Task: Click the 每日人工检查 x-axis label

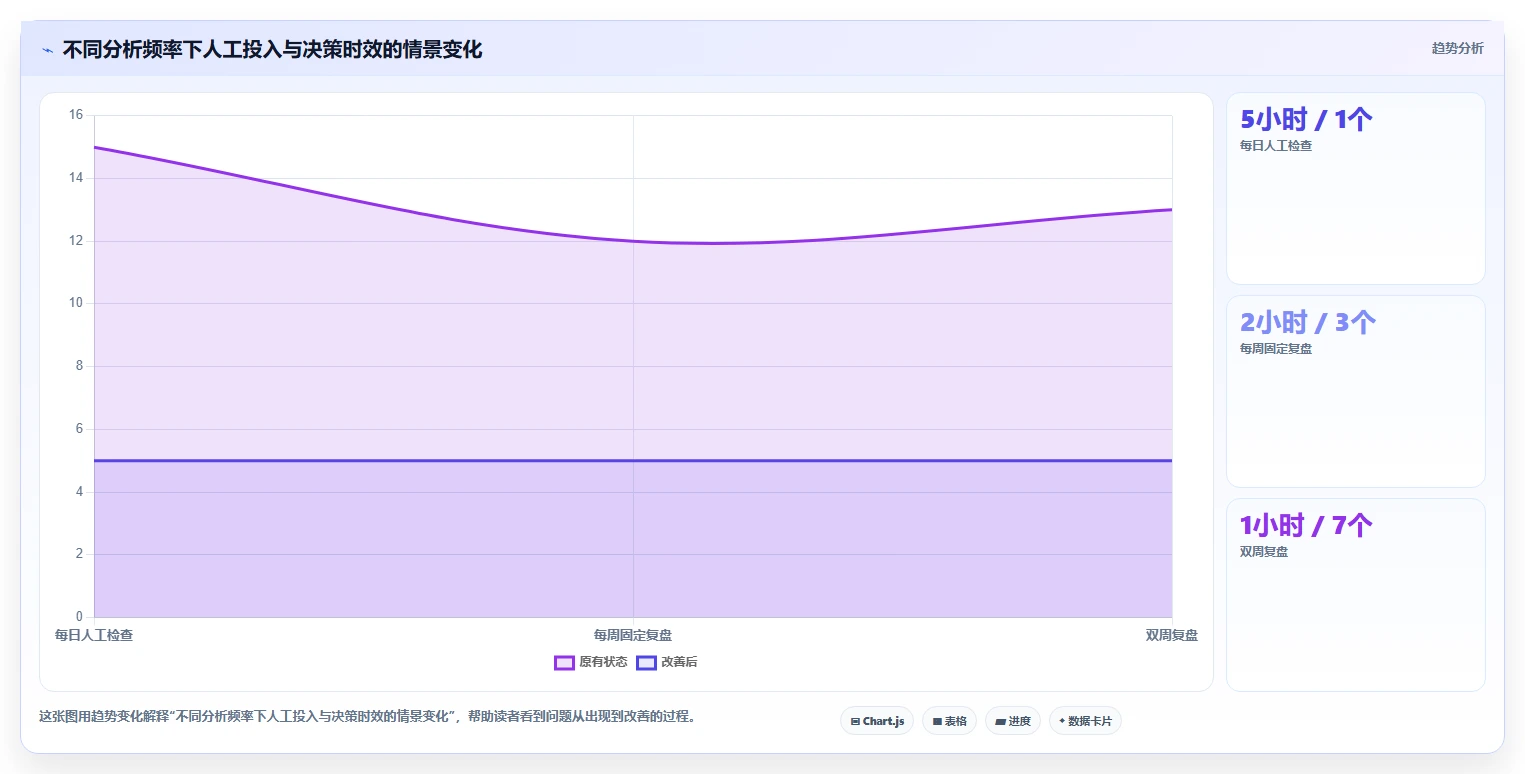Action: (x=94, y=635)
